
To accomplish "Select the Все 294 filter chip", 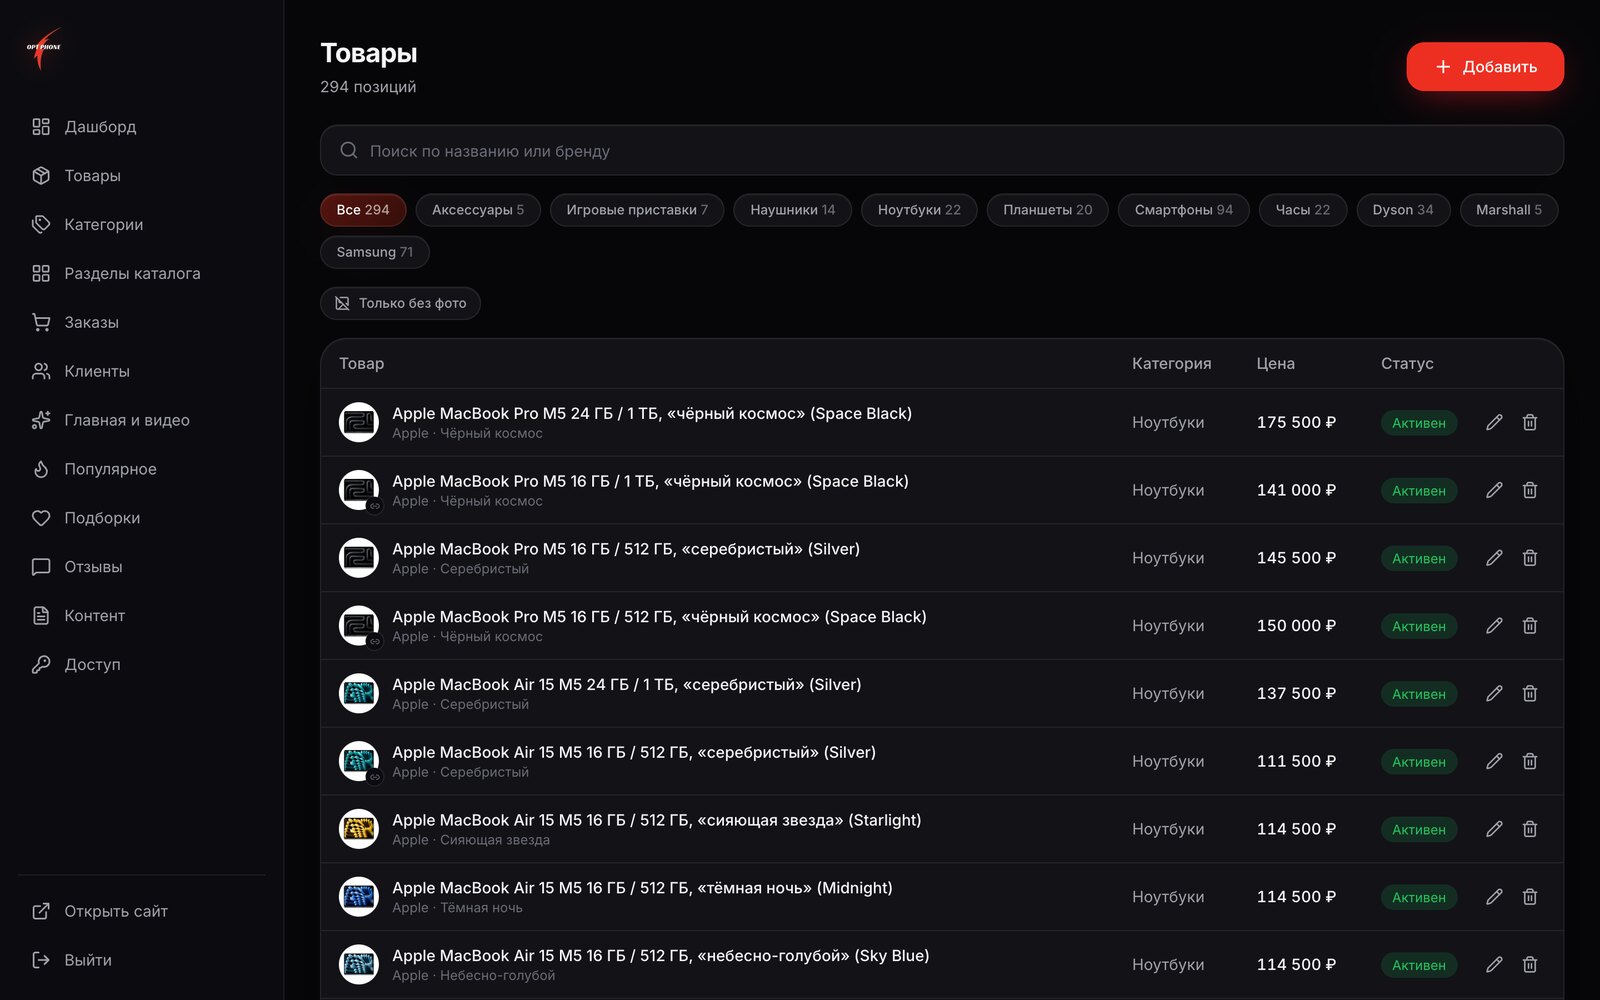I will [x=363, y=210].
